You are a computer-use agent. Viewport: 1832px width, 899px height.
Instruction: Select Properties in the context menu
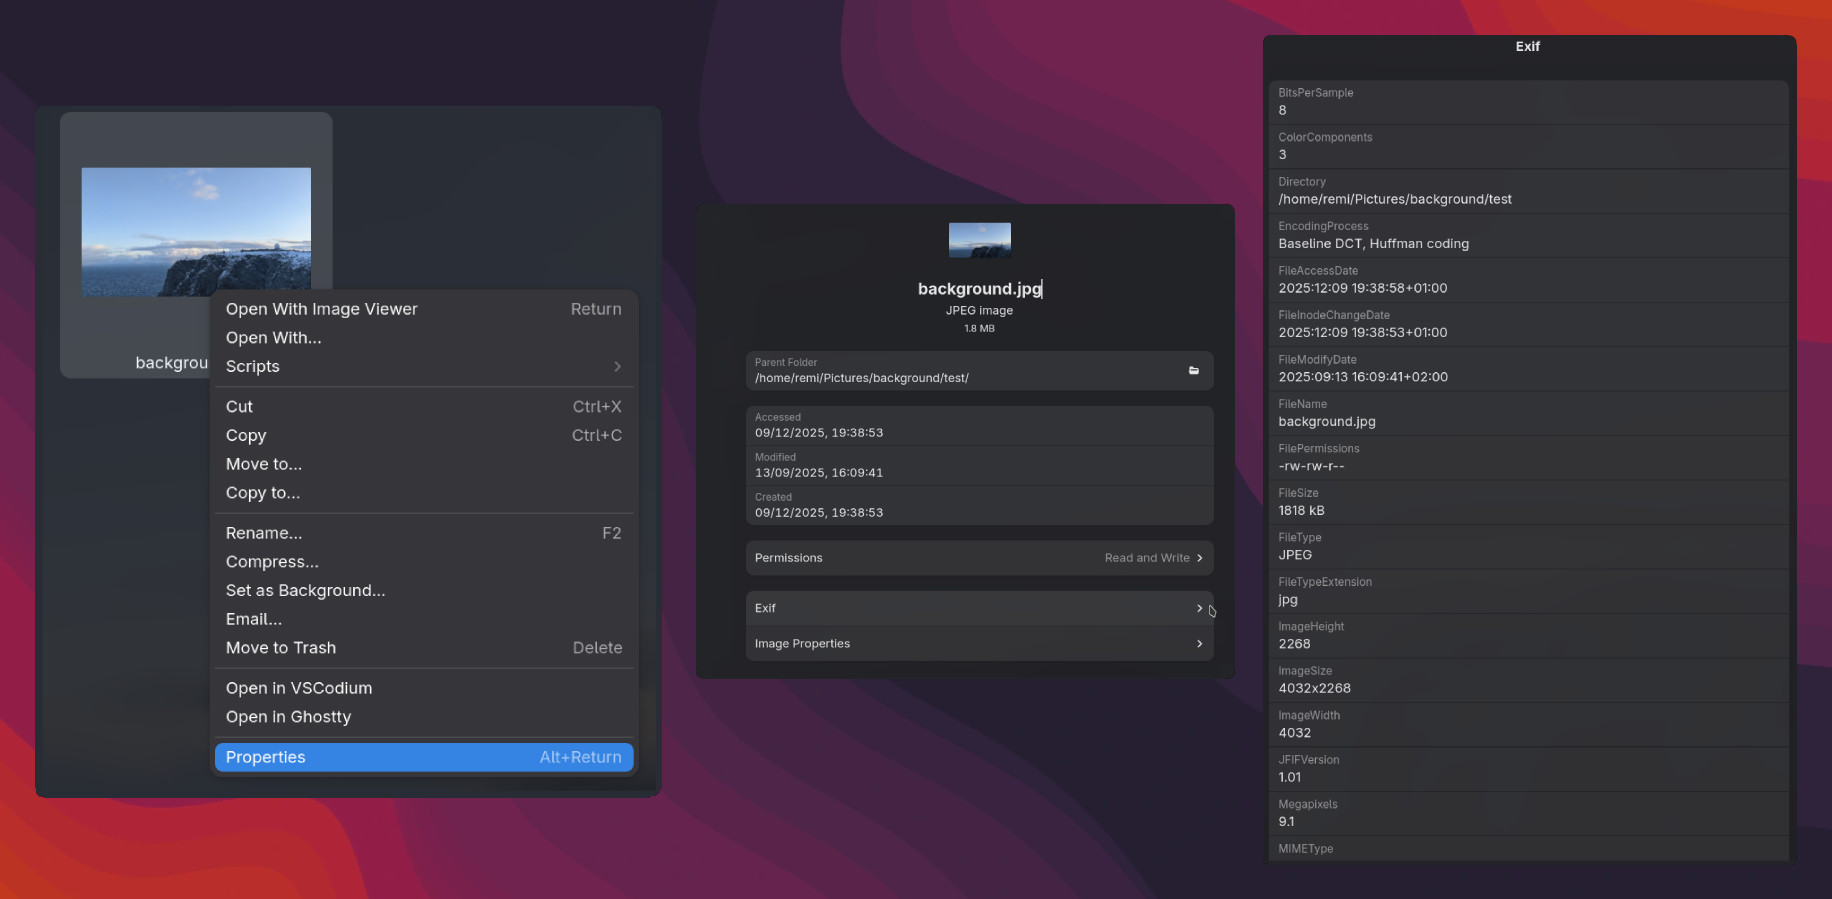[x=423, y=757]
